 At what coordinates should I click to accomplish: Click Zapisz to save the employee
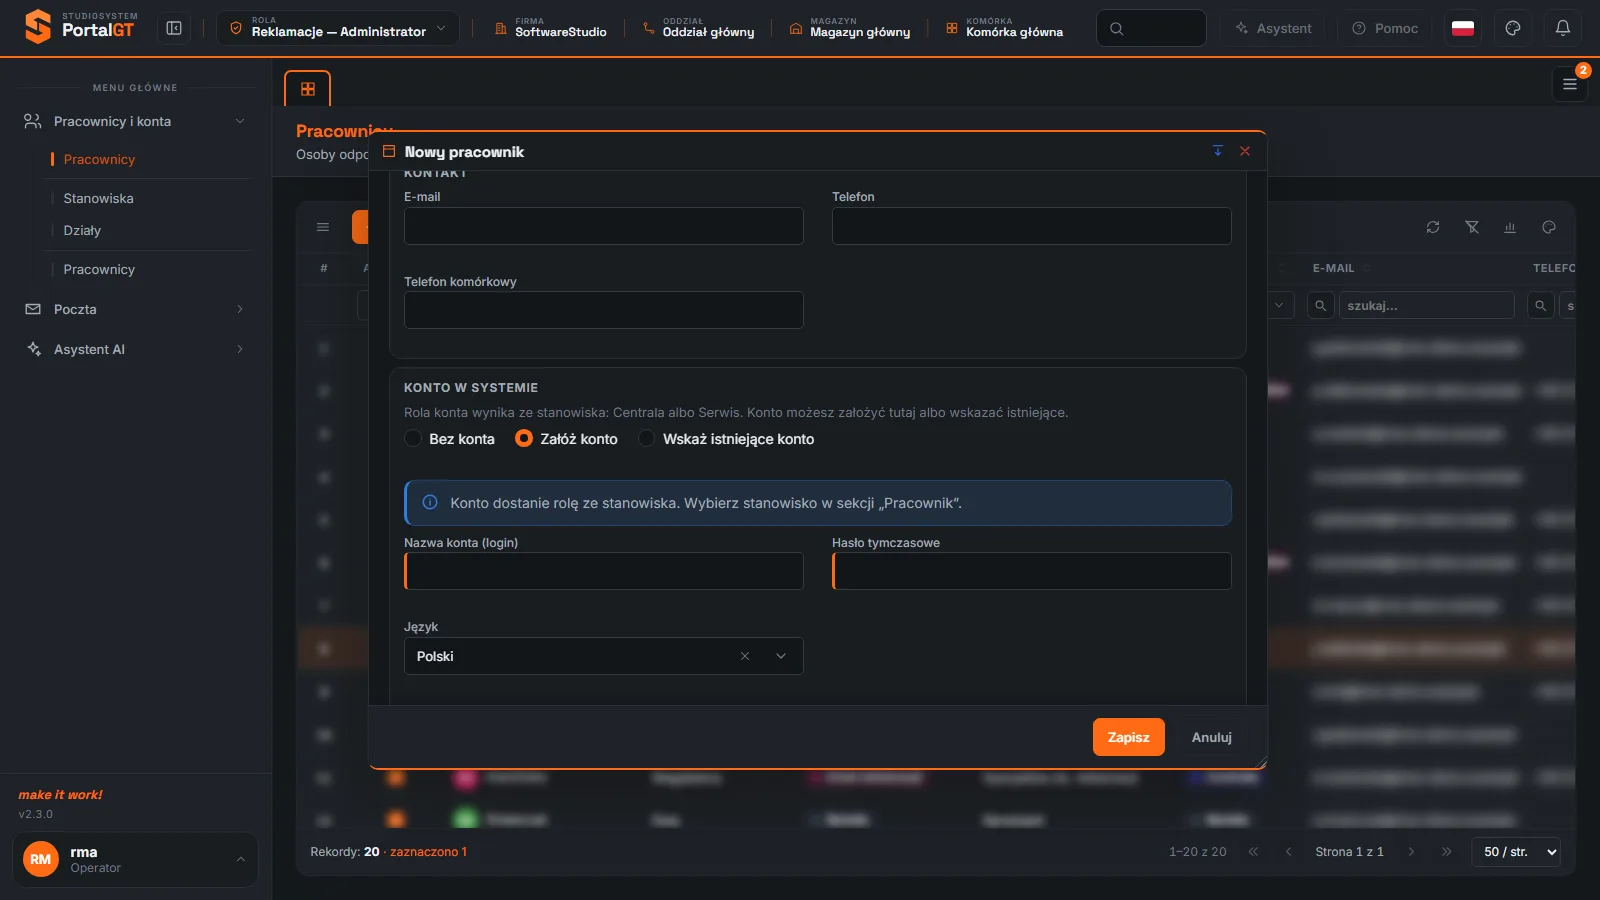click(1129, 737)
